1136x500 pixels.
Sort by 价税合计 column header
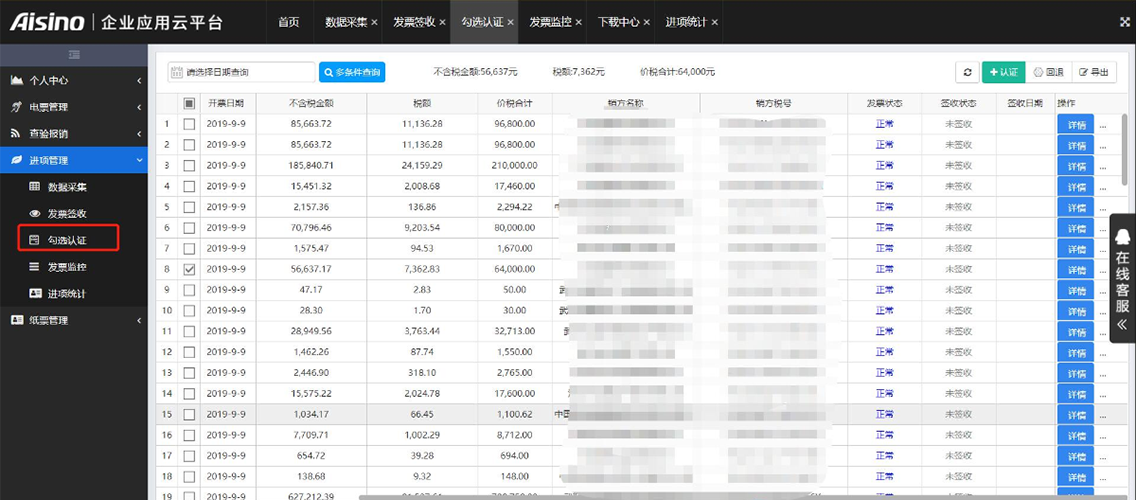[x=514, y=104]
